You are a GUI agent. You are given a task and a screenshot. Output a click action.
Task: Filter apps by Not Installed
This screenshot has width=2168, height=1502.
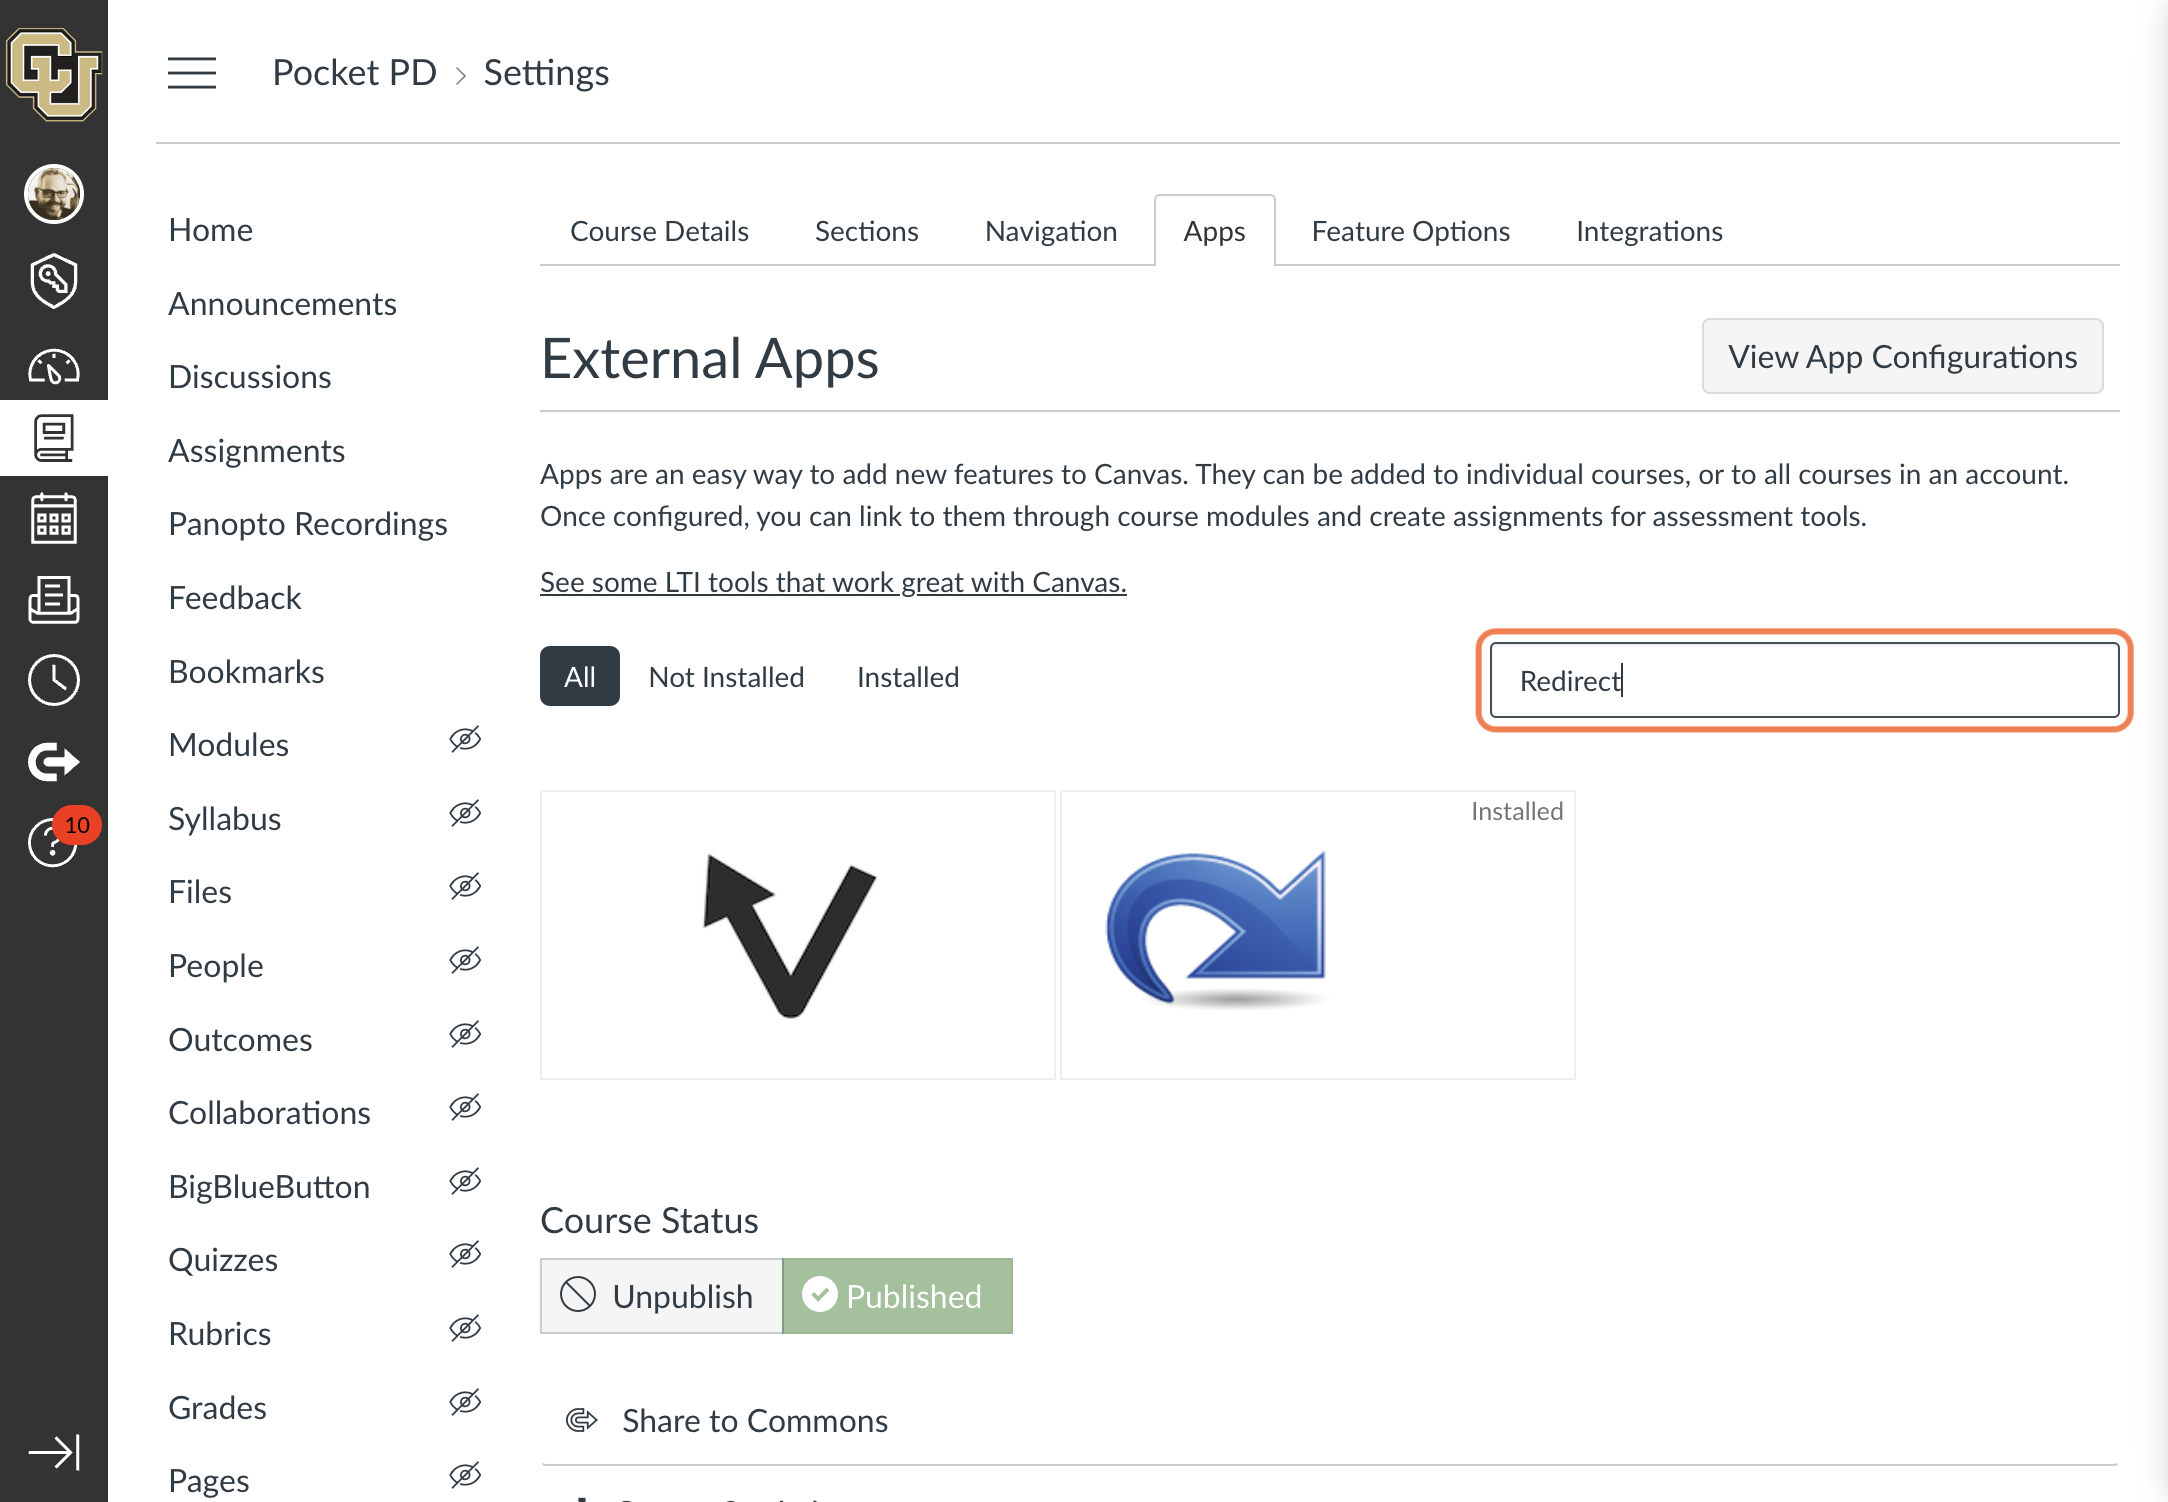coord(726,677)
